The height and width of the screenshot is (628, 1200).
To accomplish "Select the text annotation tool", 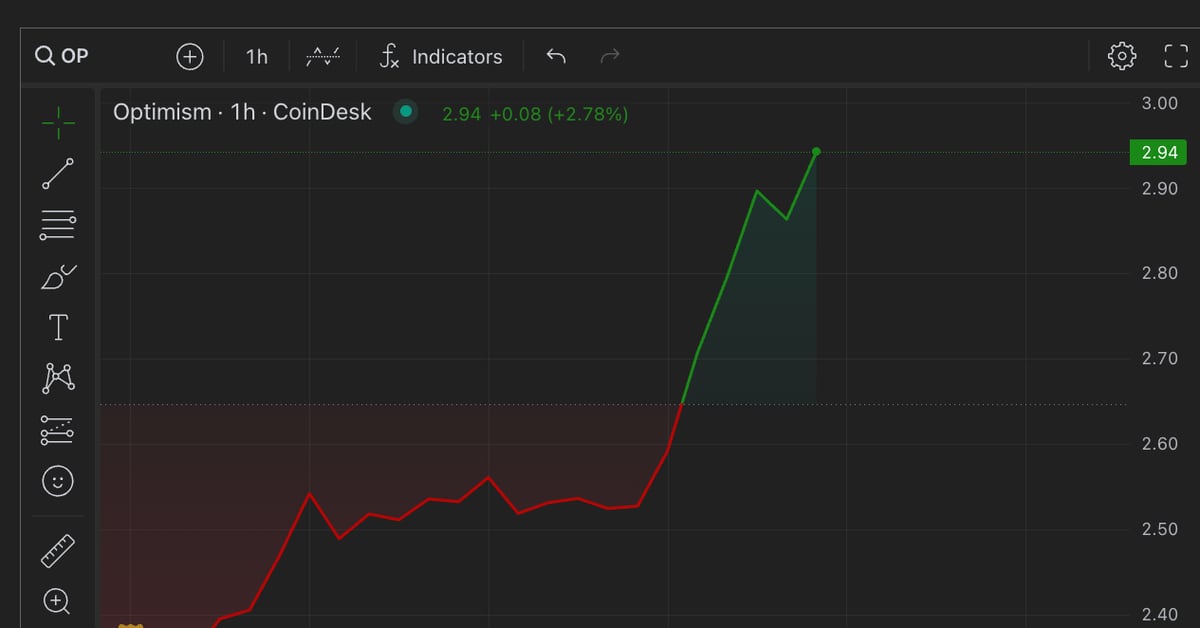I will (58, 327).
